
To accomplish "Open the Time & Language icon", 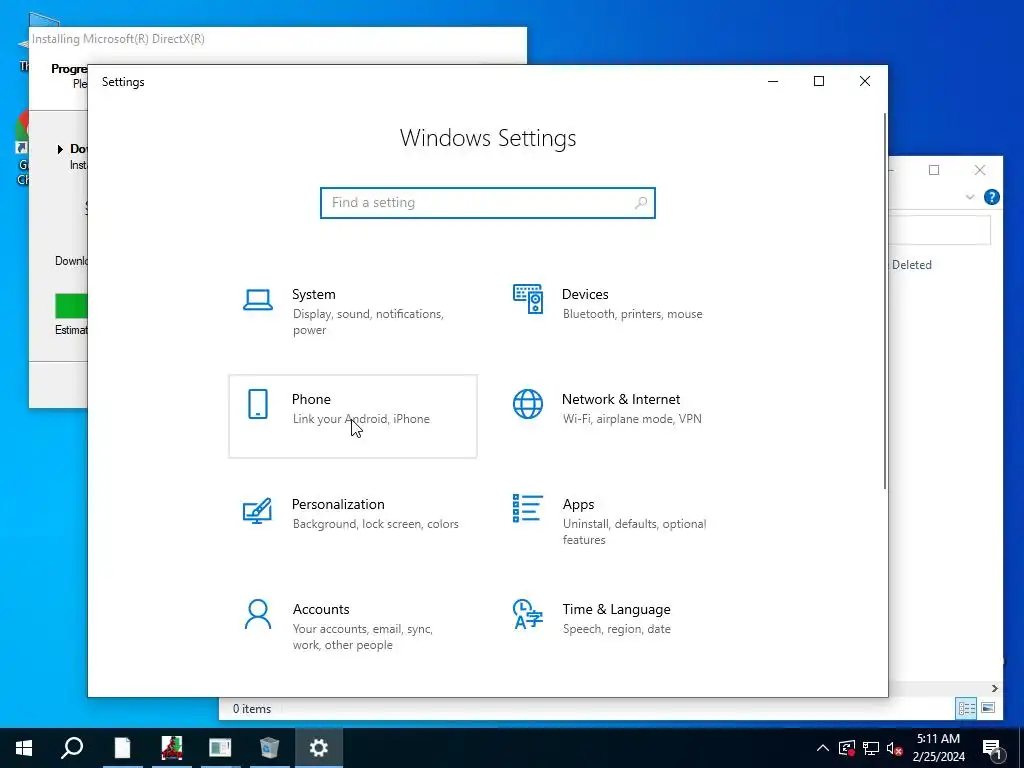I will [528, 614].
